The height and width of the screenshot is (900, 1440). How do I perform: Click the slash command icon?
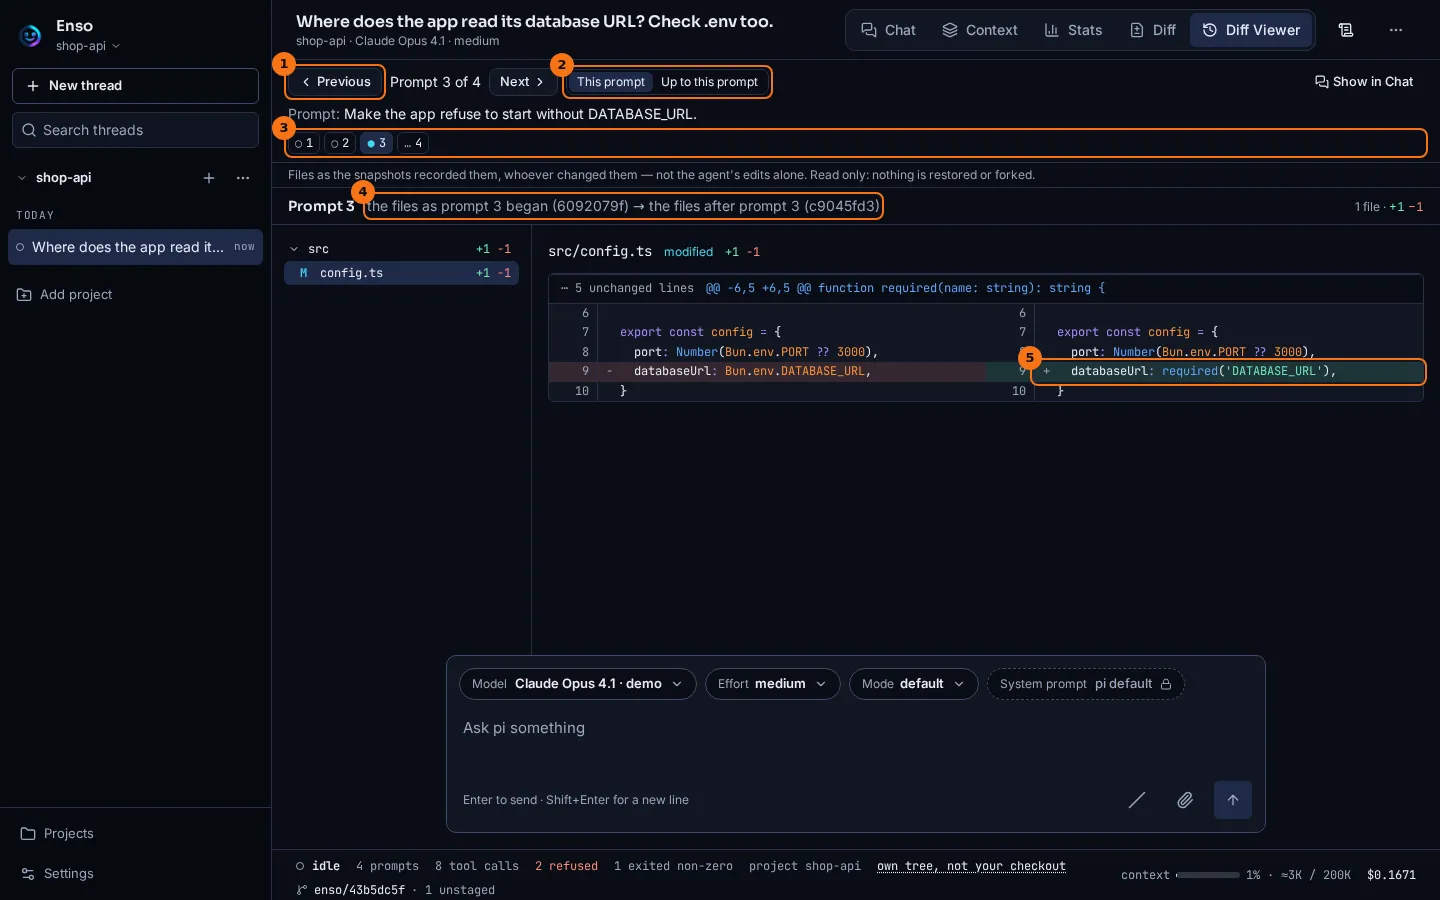[x=1137, y=800]
